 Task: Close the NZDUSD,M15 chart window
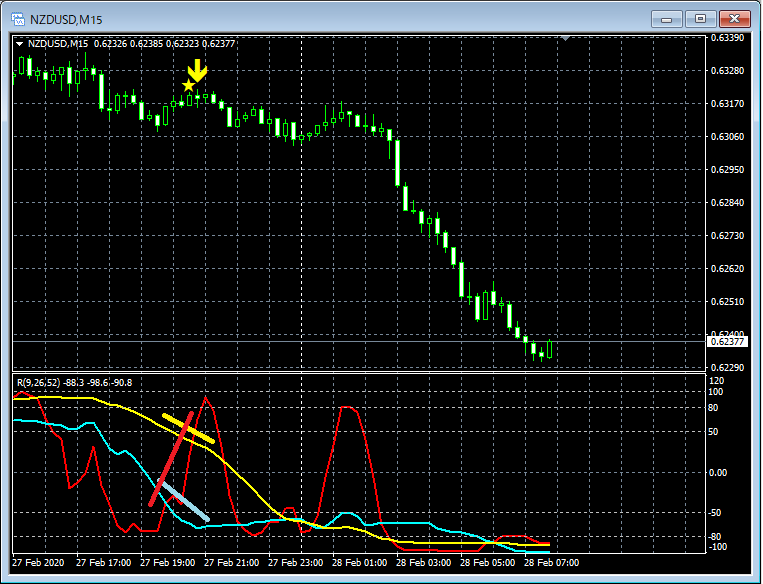733,19
